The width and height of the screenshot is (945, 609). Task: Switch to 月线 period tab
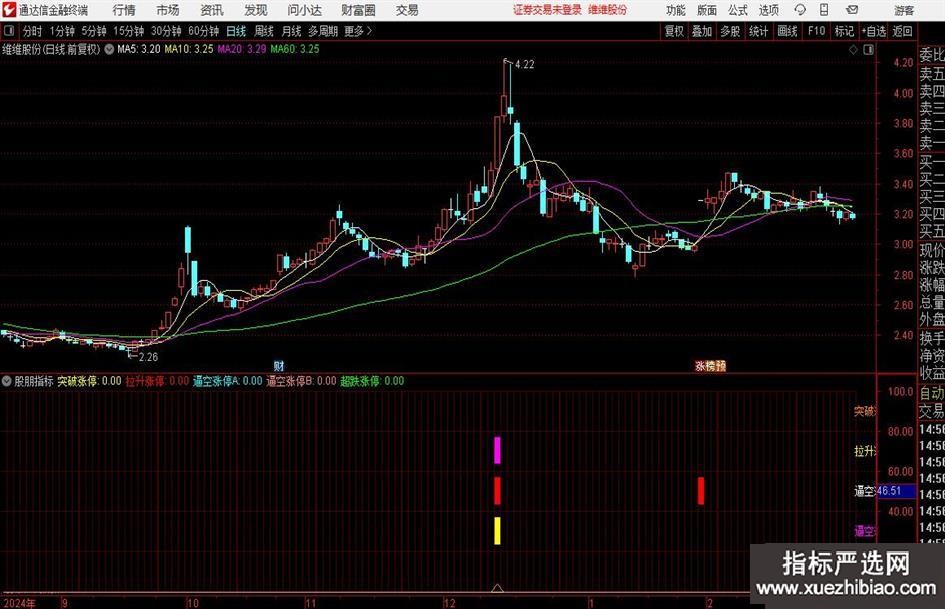tap(291, 31)
